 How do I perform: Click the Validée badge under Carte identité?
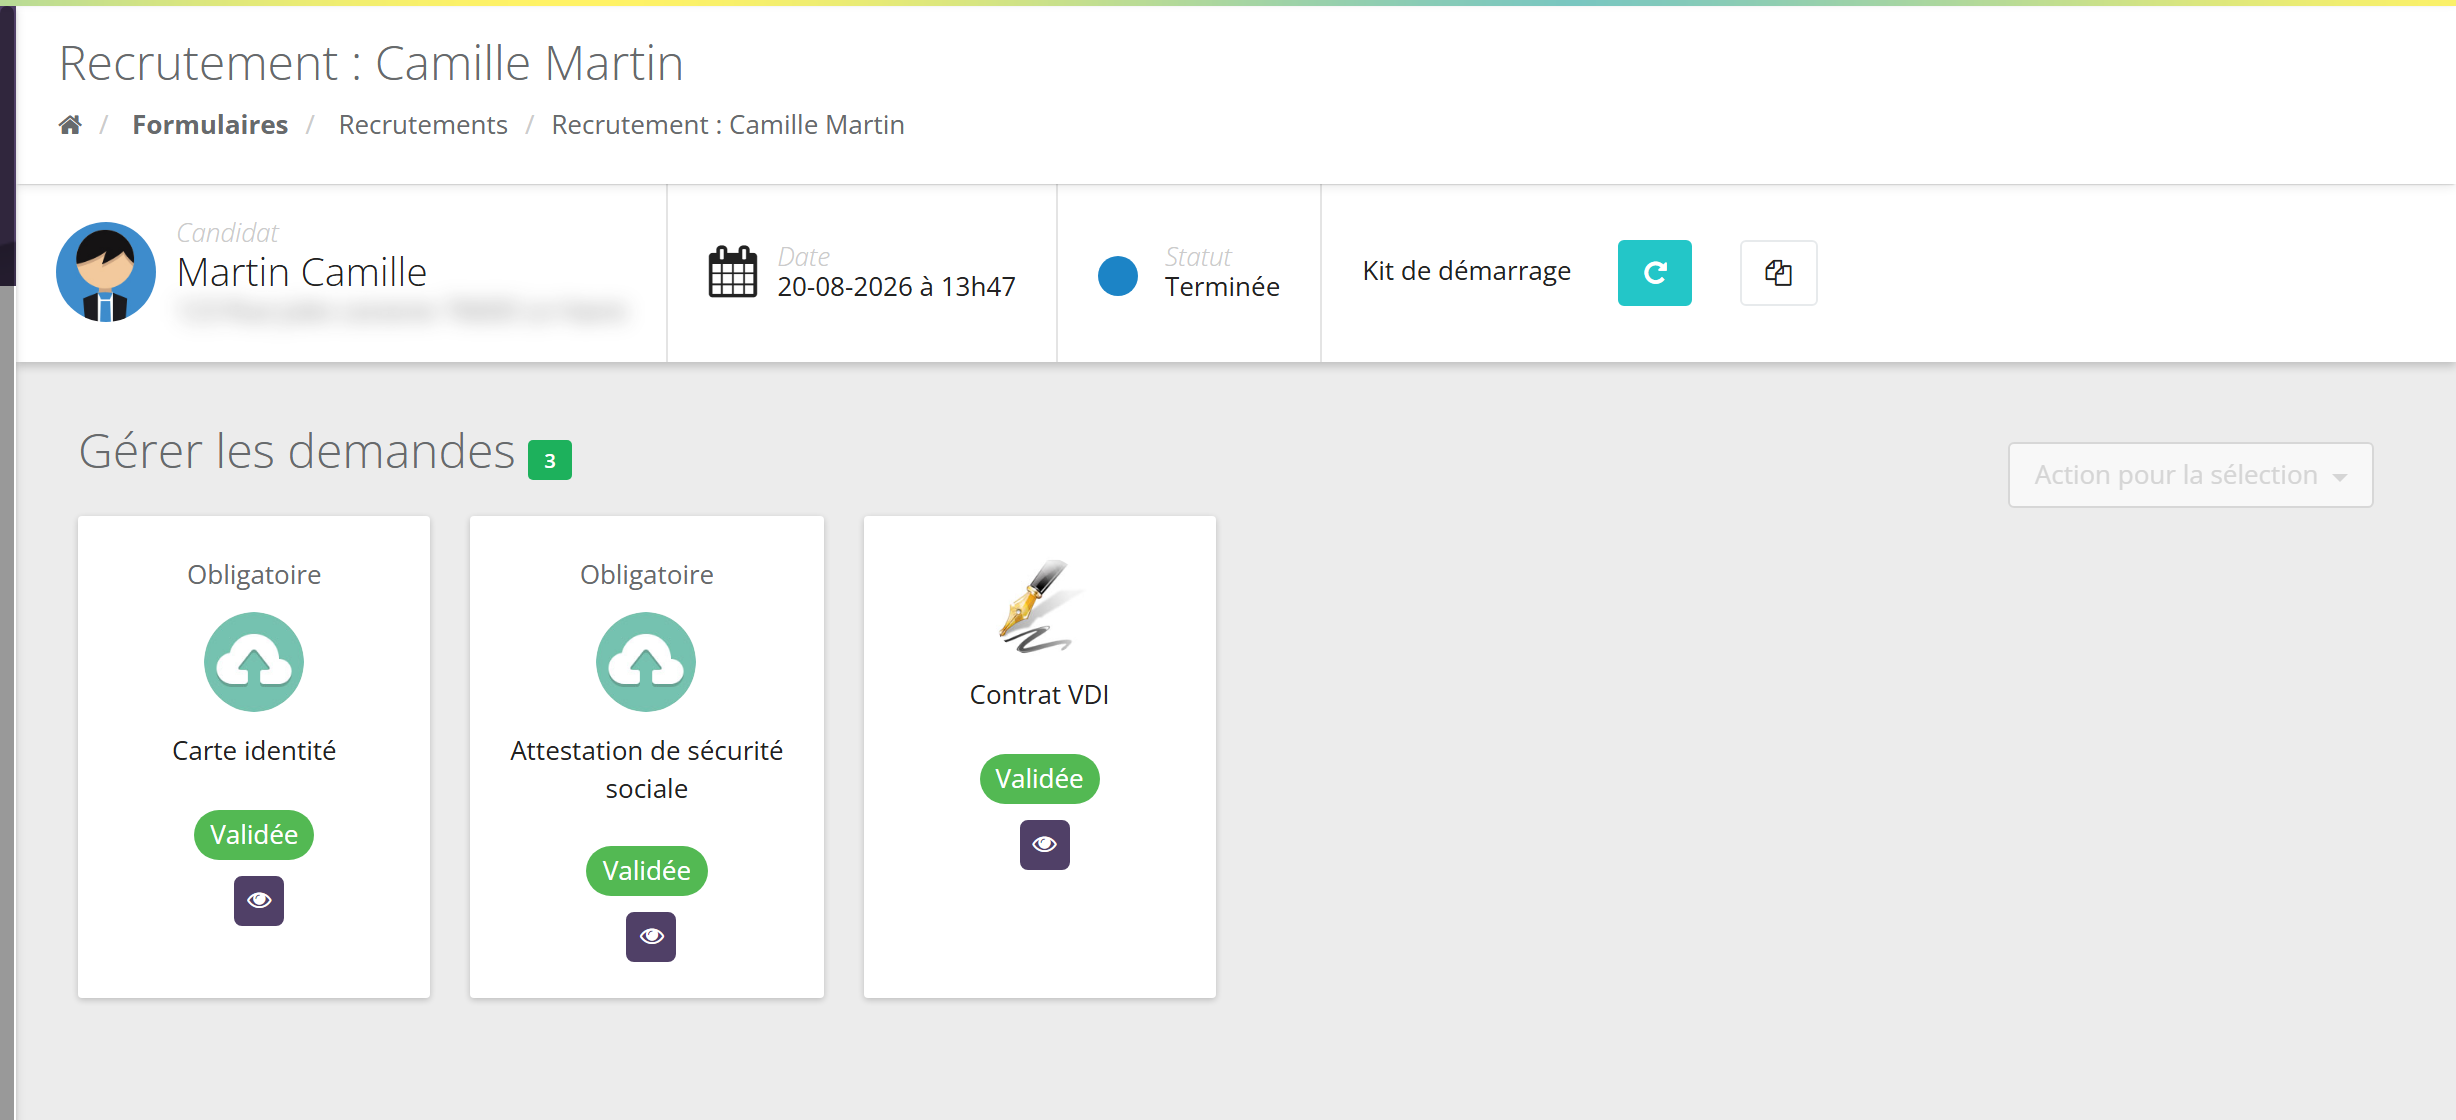(254, 835)
